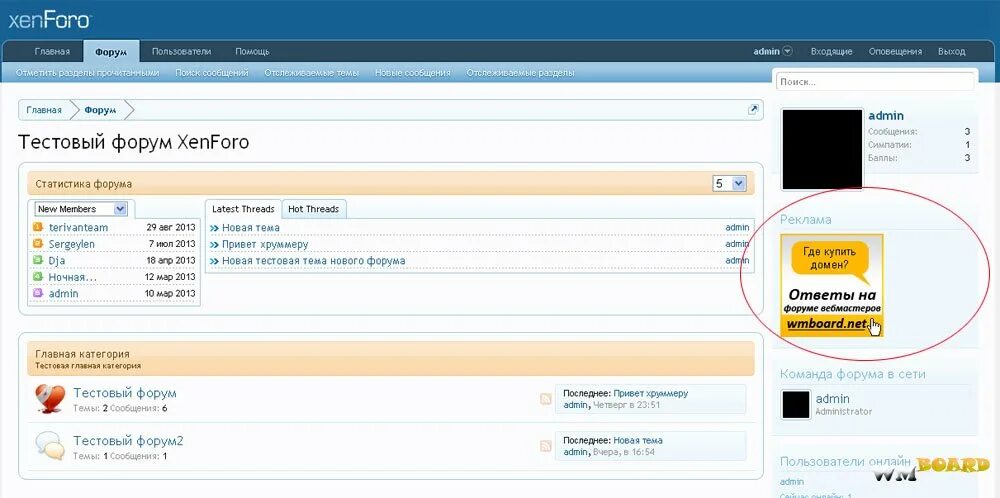Click teriванteam's orange member icon
1000x498 pixels.
click(38, 227)
